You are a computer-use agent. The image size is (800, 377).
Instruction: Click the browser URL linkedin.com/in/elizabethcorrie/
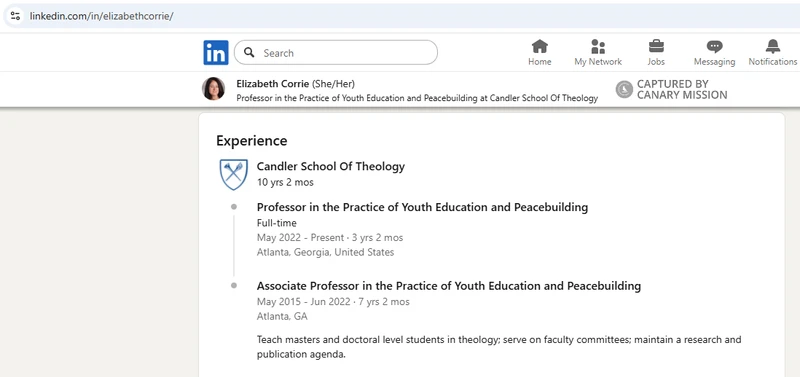tap(102, 16)
